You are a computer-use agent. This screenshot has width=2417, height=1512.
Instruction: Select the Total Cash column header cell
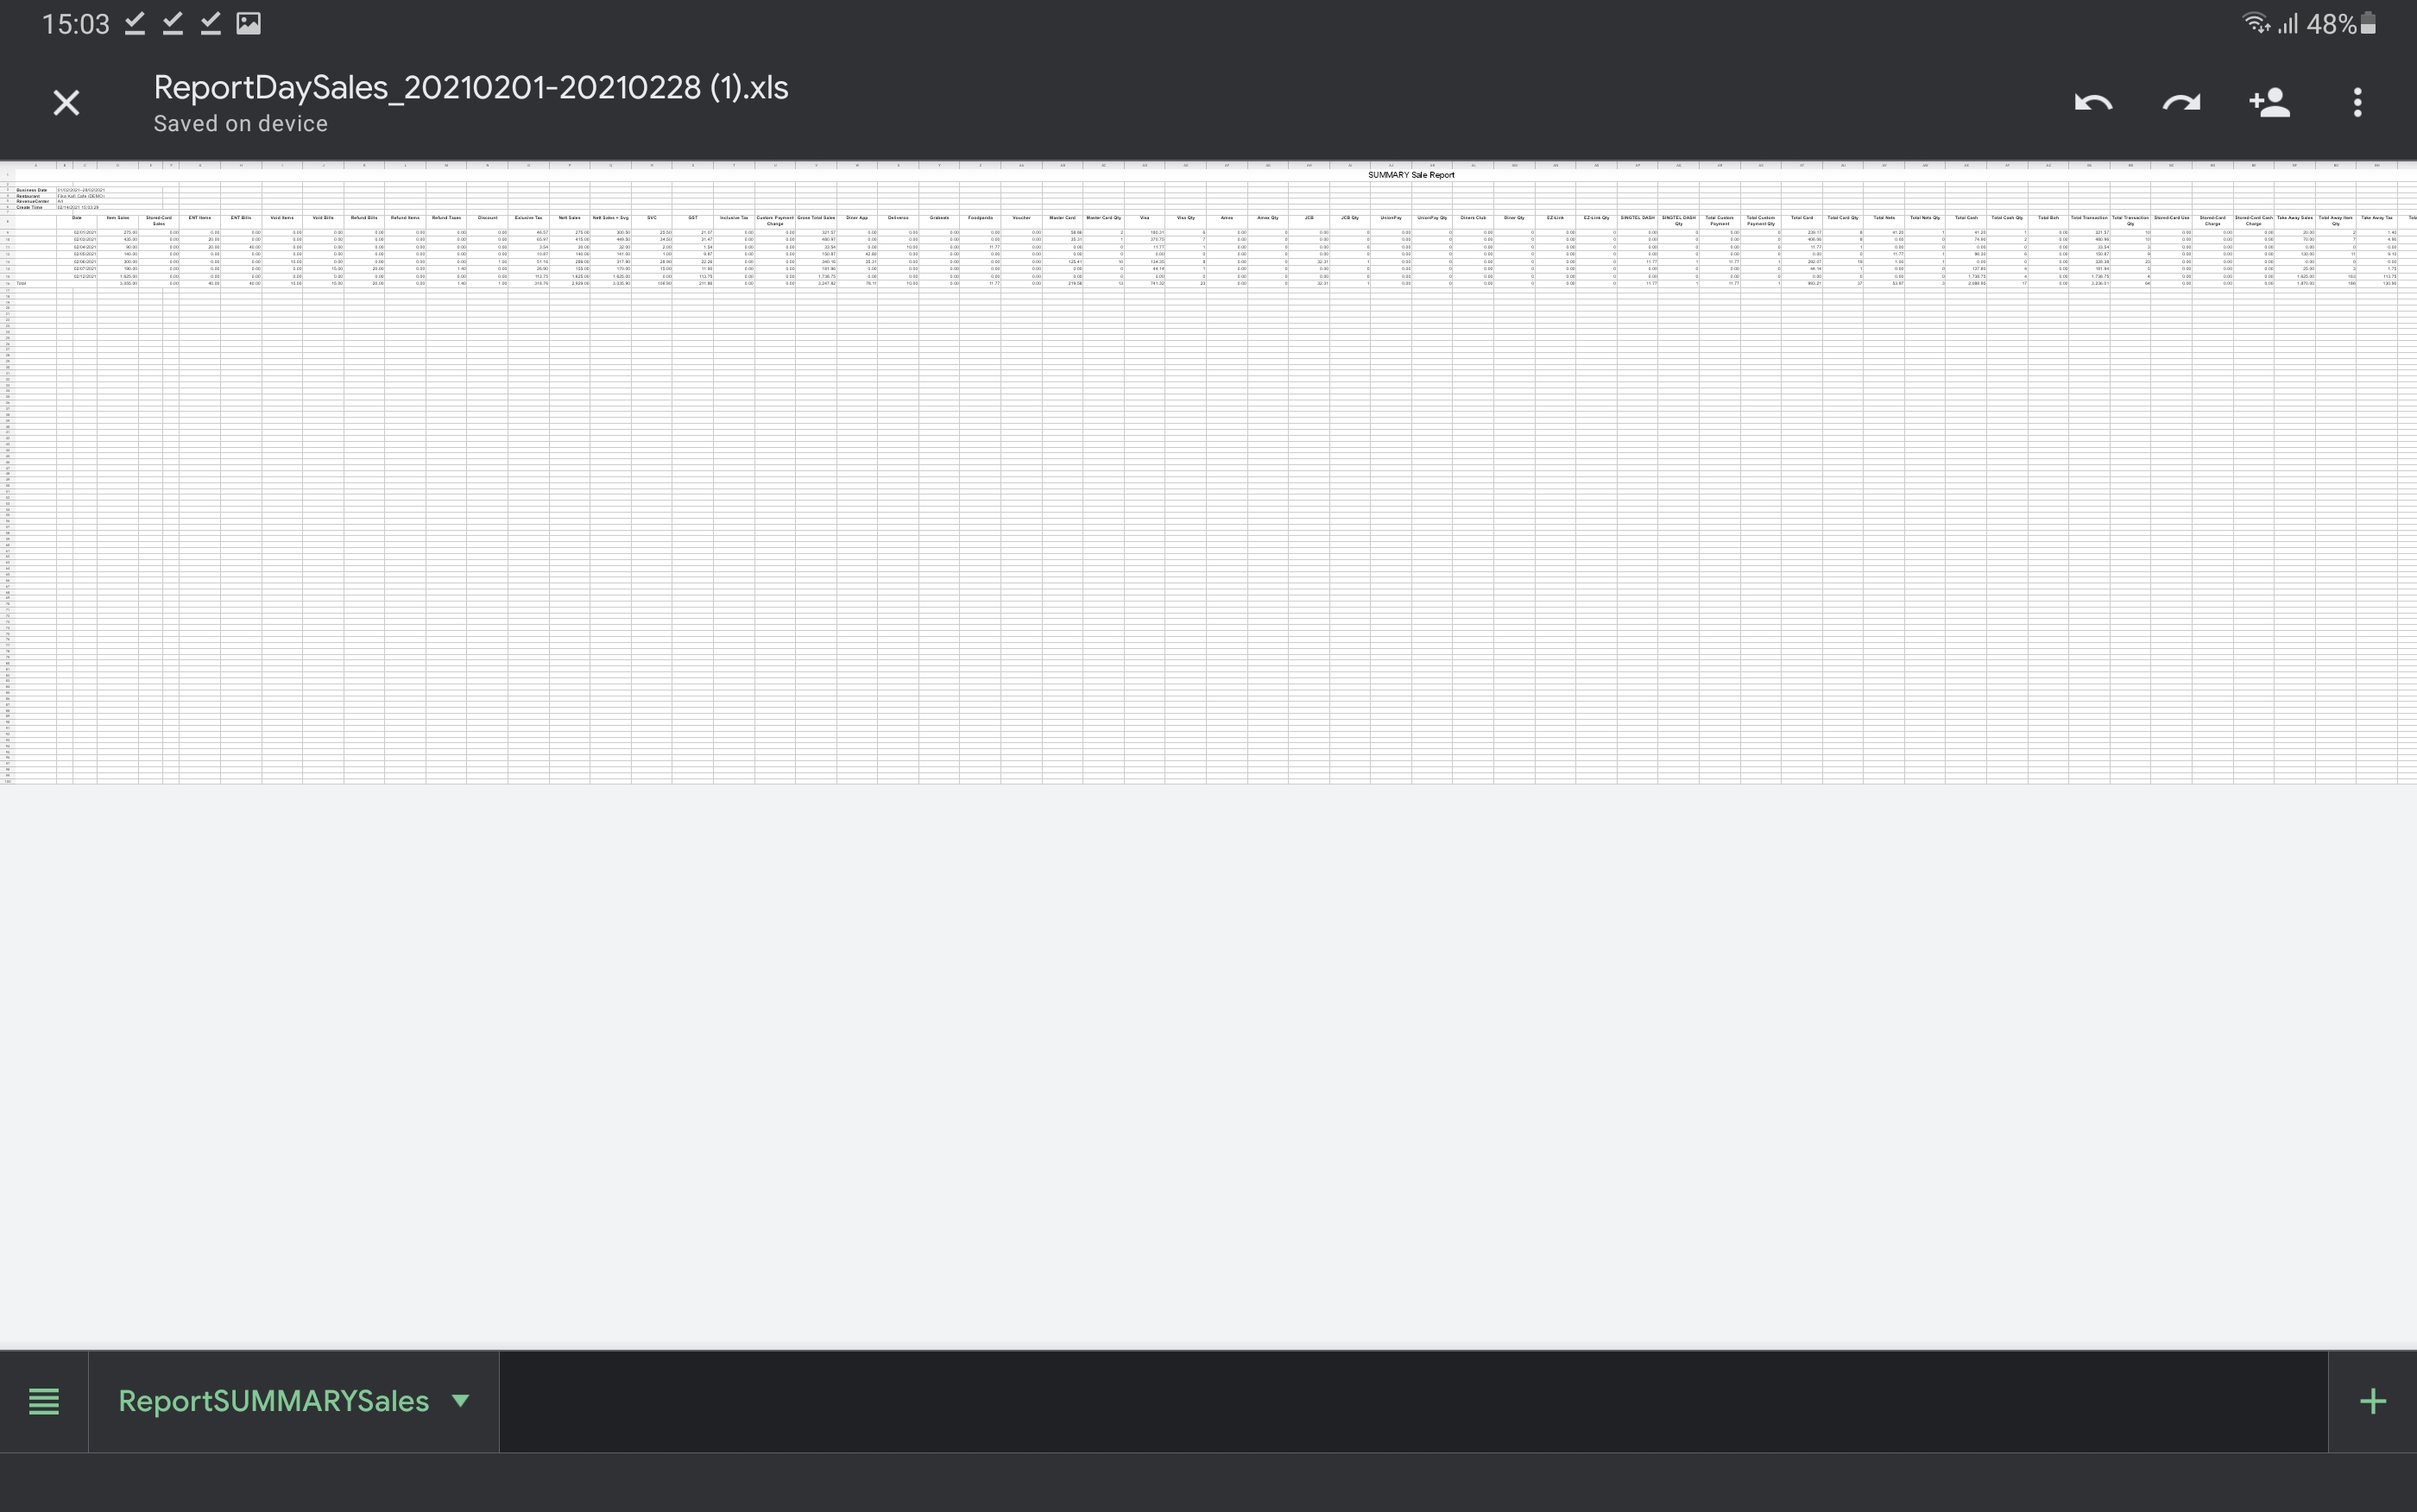[1966, 218]
